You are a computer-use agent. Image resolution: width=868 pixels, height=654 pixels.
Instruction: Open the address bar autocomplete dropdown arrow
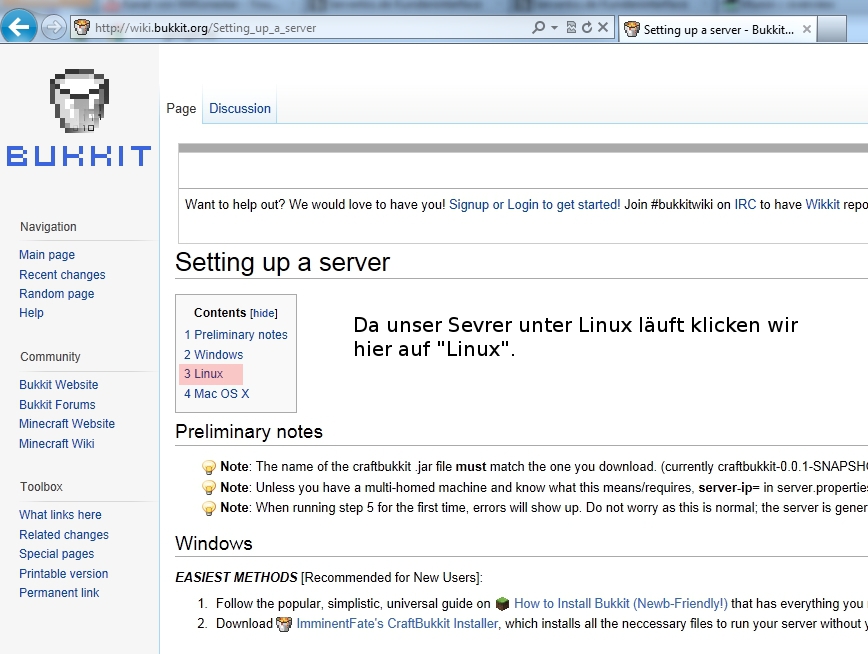(x=554, y=27)
